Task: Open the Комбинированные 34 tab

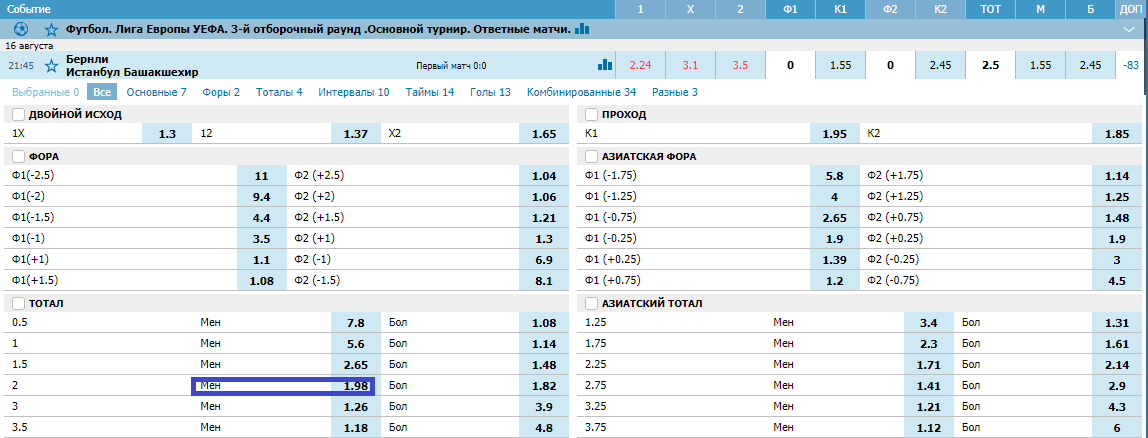Action: (x=581, y=92)
